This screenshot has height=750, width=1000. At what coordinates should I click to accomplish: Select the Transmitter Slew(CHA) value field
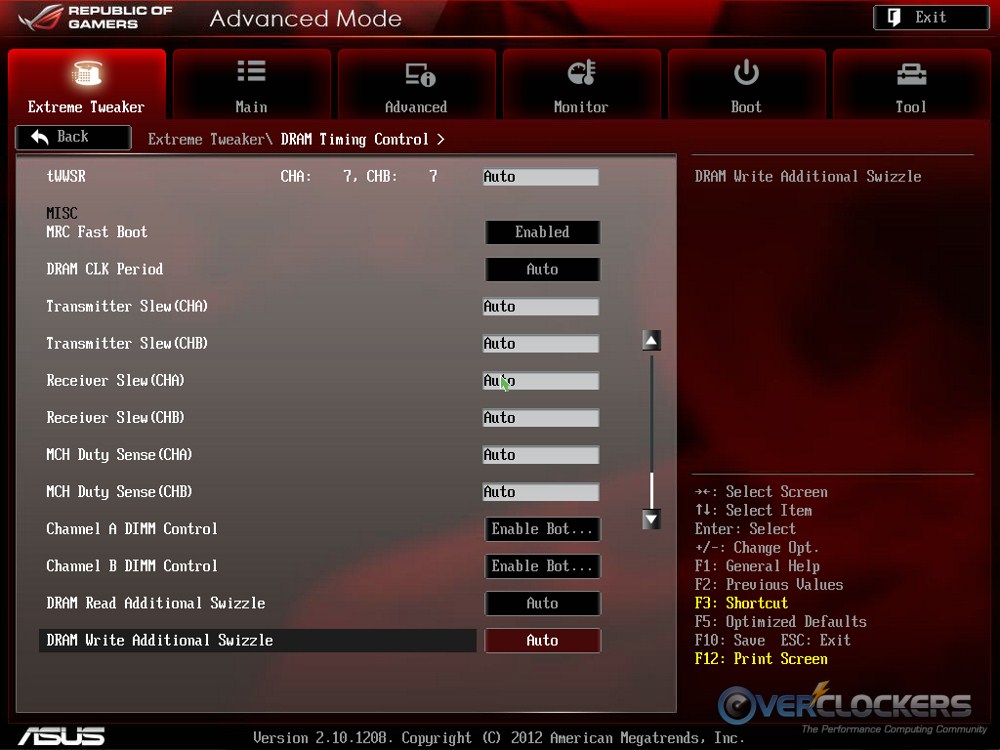540,307
